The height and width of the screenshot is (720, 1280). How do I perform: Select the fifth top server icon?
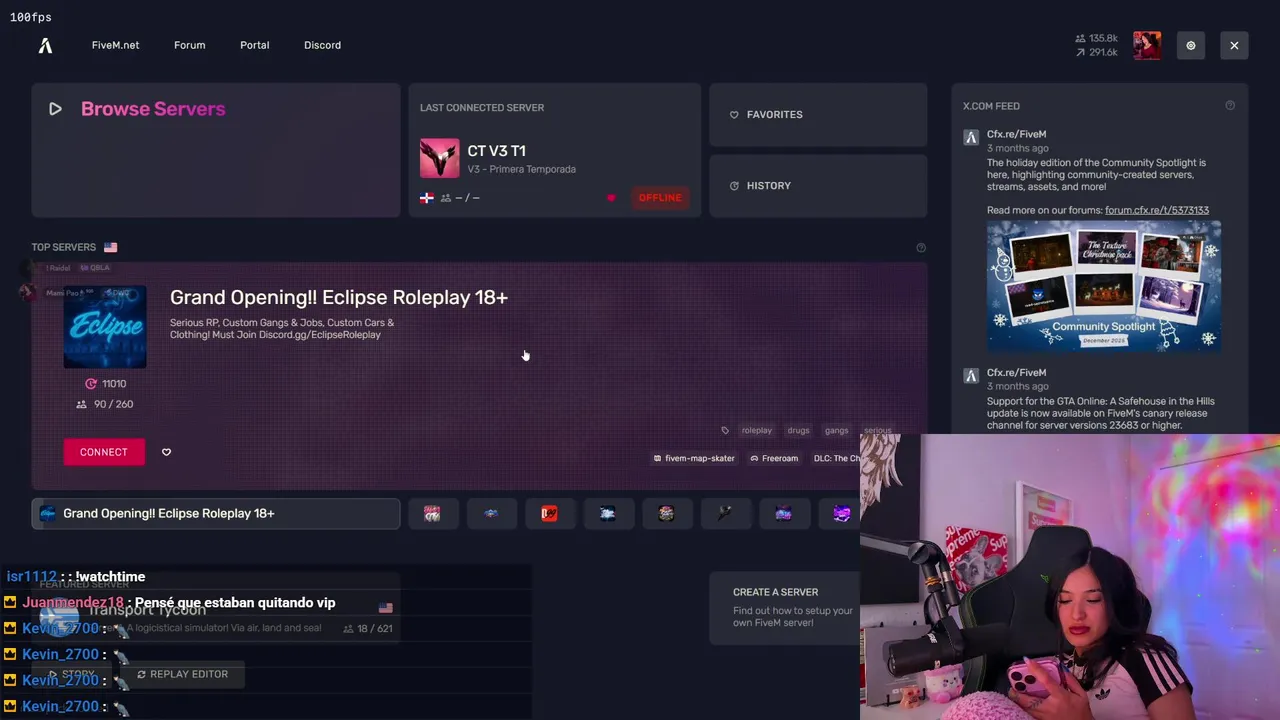(608, 513)
